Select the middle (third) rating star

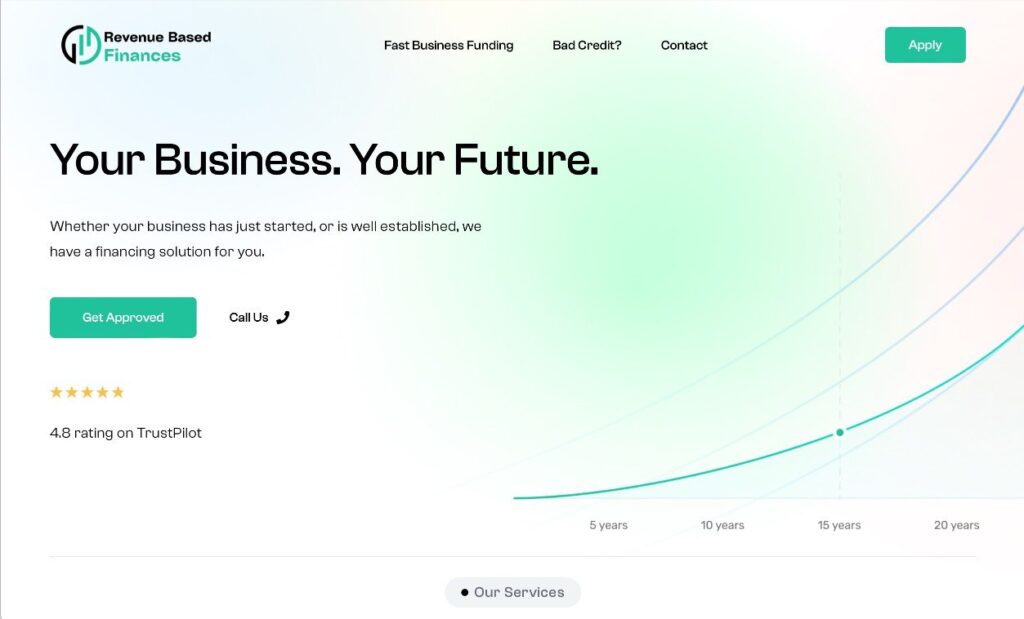pyautogui.click(x=87, y=392)
